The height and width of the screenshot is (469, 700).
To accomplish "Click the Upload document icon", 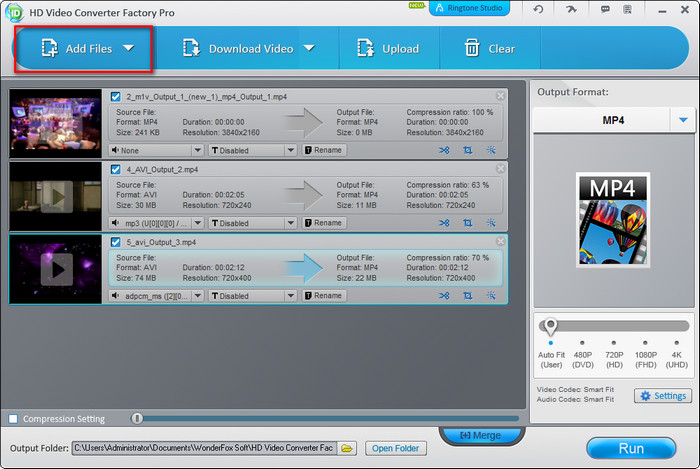I will [x=366, y=48].
